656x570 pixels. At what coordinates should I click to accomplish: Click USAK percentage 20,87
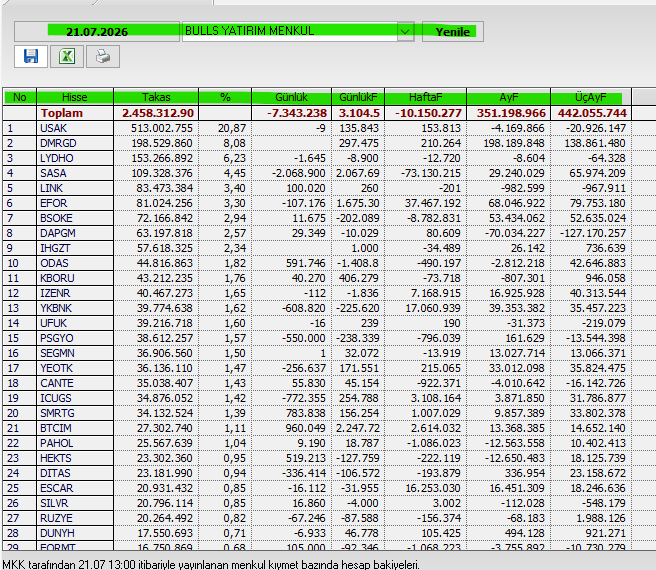[234, 128]
